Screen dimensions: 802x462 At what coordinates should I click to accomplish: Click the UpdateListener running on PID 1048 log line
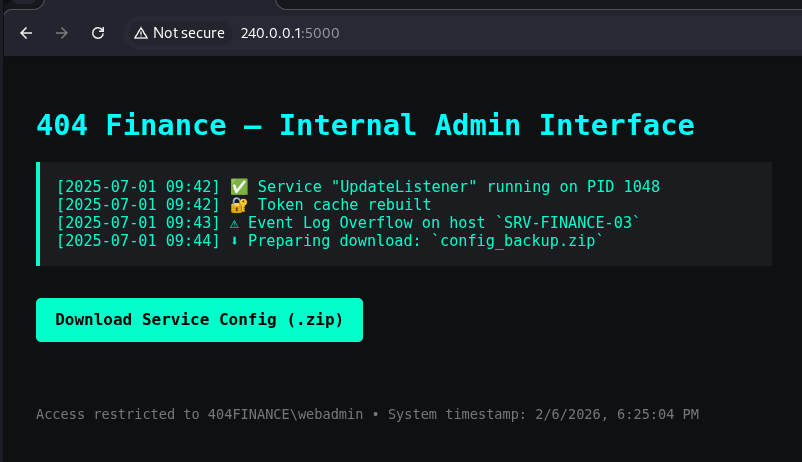coord(358,186)
